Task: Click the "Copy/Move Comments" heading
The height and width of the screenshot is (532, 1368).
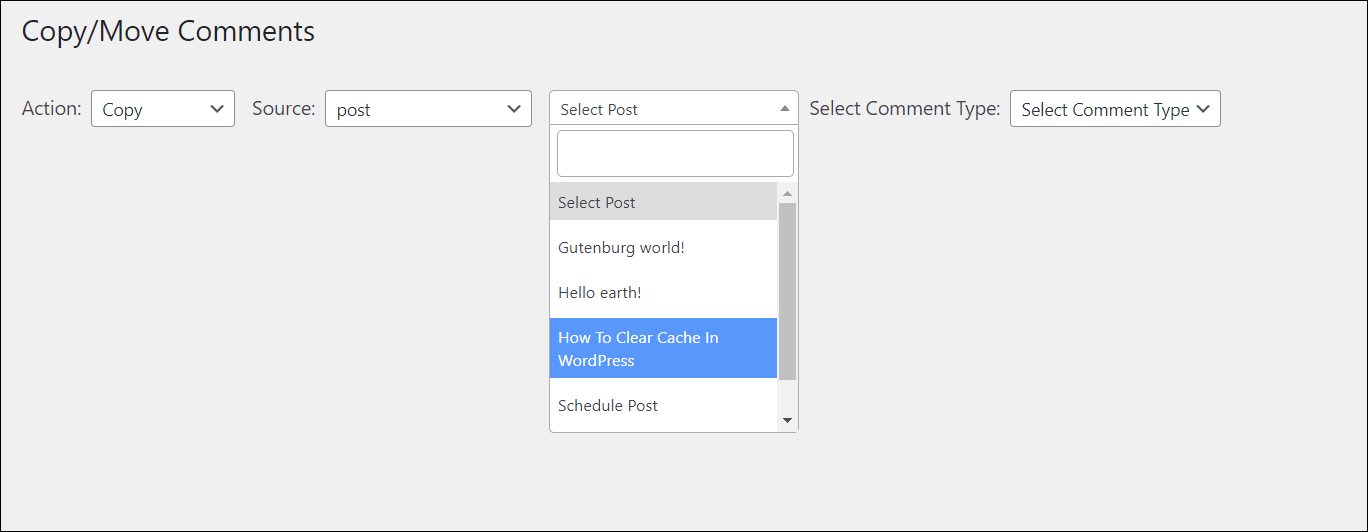Action: click(168, 31)
